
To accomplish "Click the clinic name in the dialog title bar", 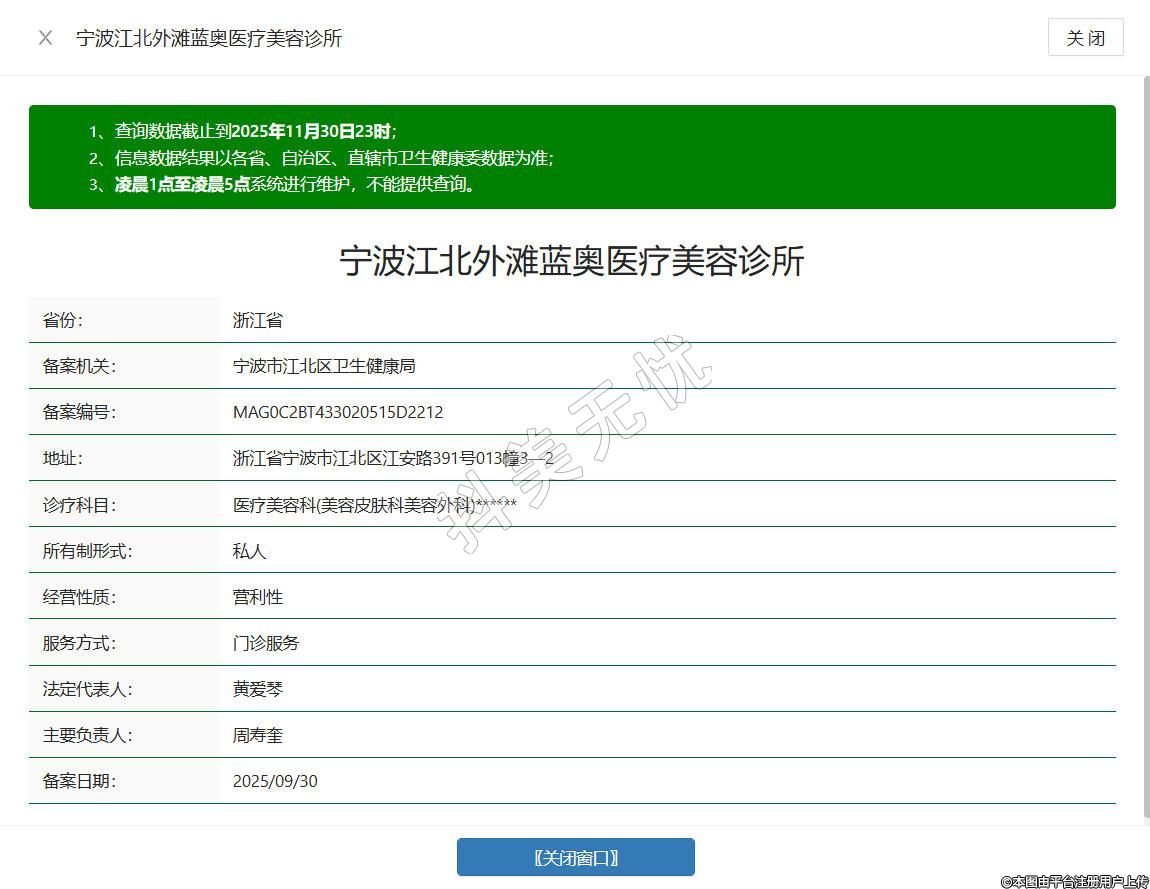I will click(209, 38).
